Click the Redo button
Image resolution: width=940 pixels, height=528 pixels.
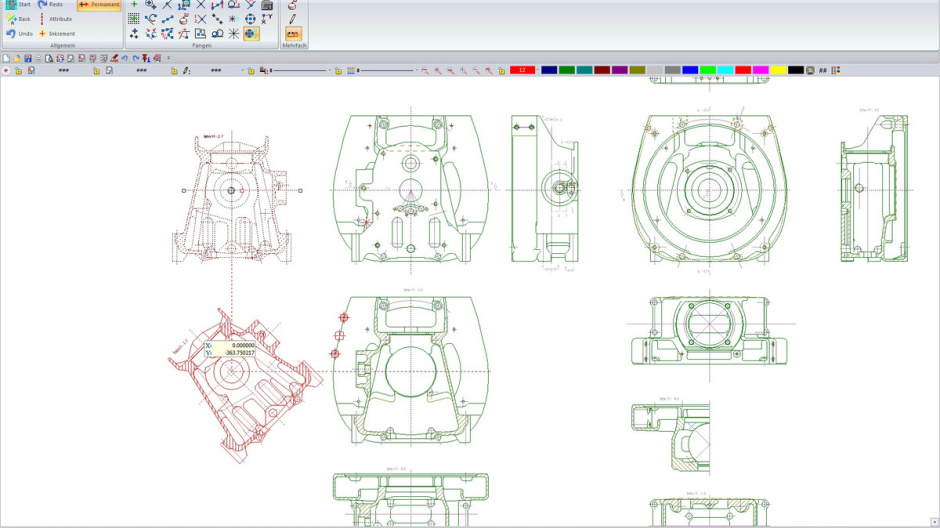[50, 5]
